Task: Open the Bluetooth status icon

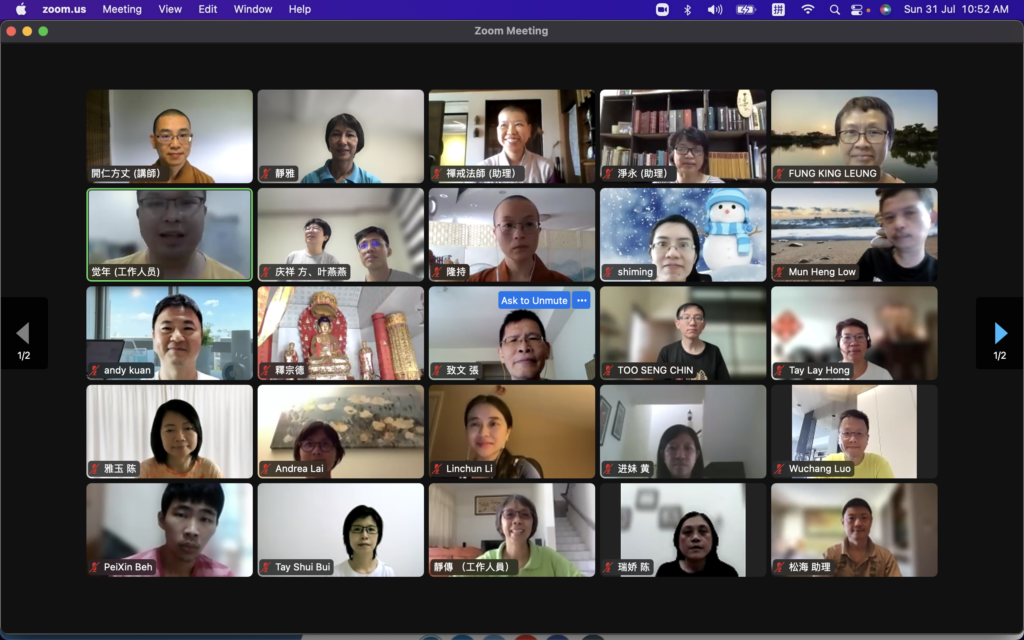Action: click(x=687, y=9)
